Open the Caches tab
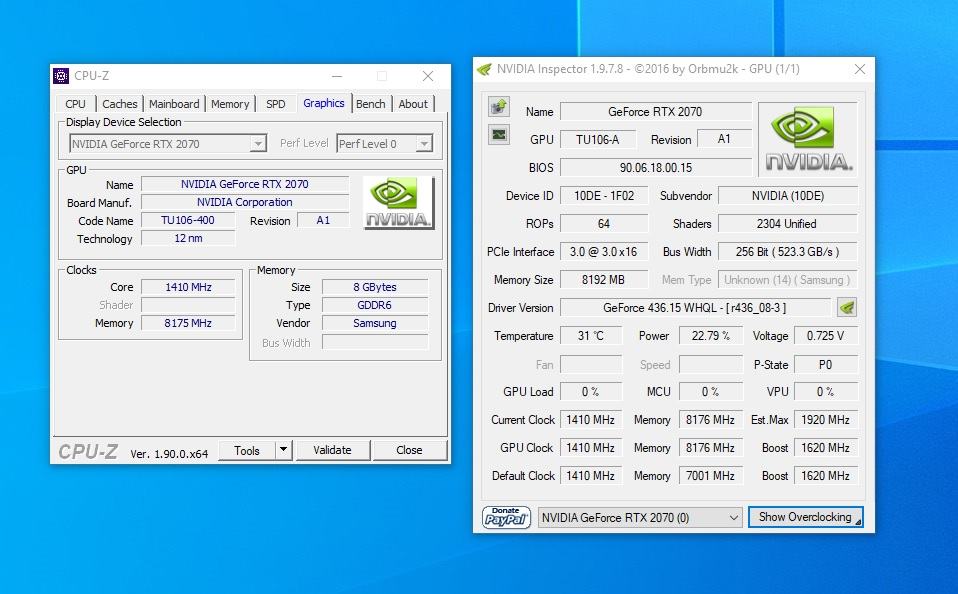958x594 pixels. tap(120, 104)
